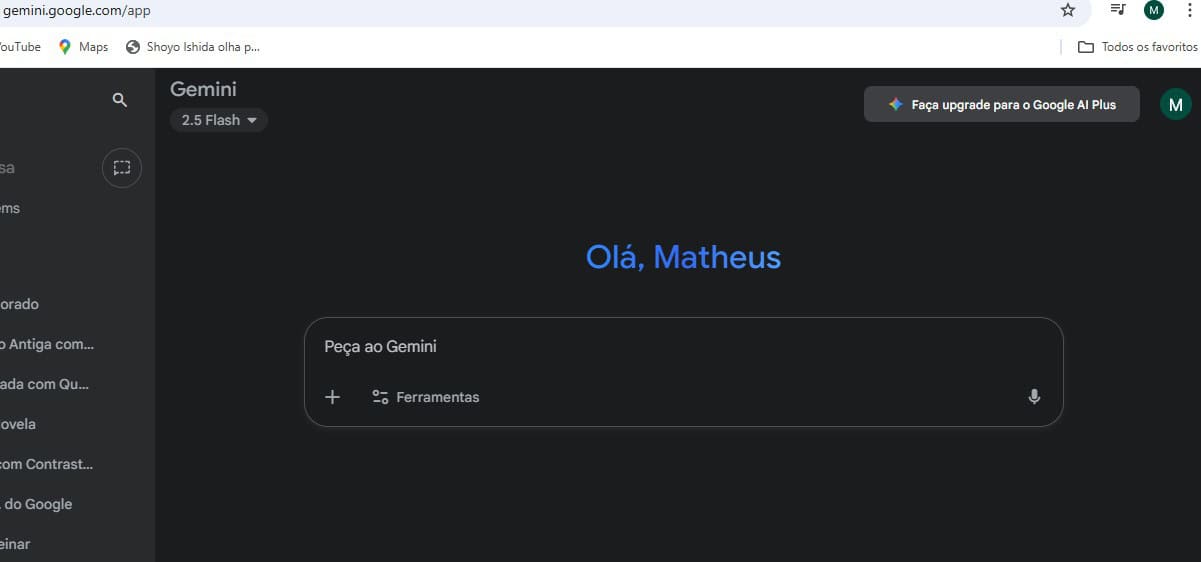Open the Maps bookmark
The height and width of the screenshot is (562, 1201).
point(83,47)
